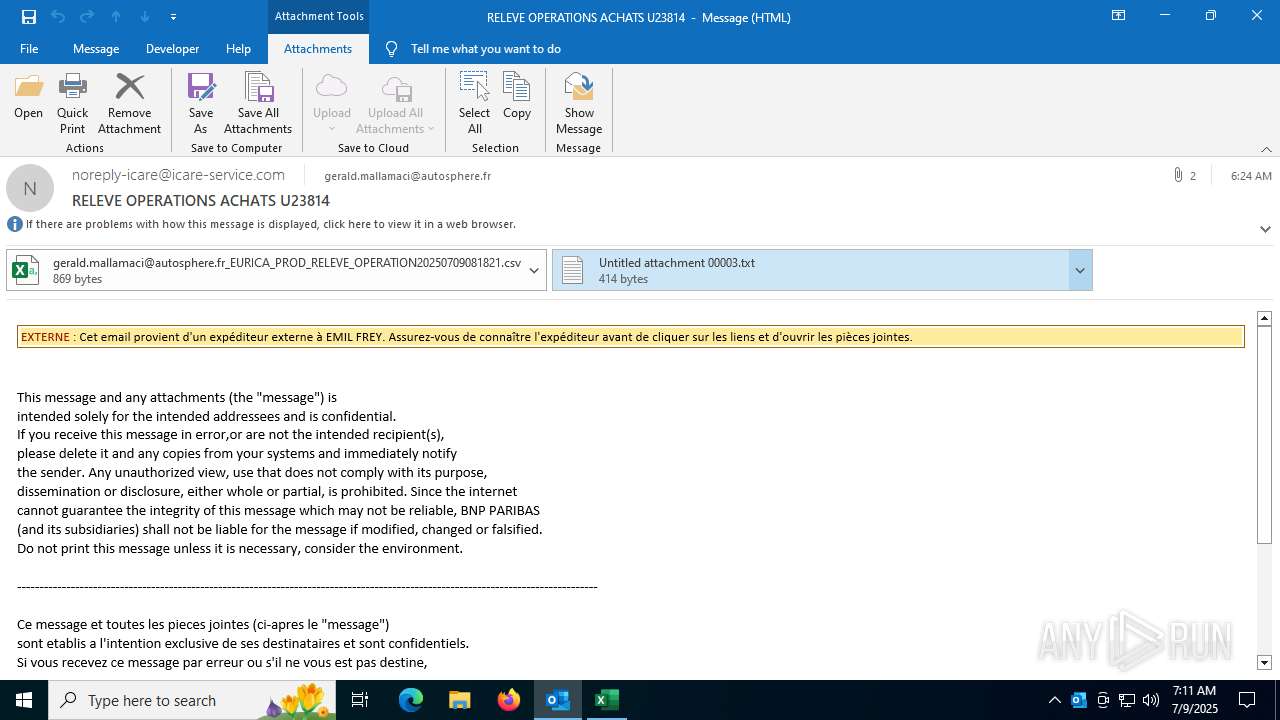Click the message scrollbar thumb
Image resolution: width=1280 pixels, height=720 pixels.
1264,435
